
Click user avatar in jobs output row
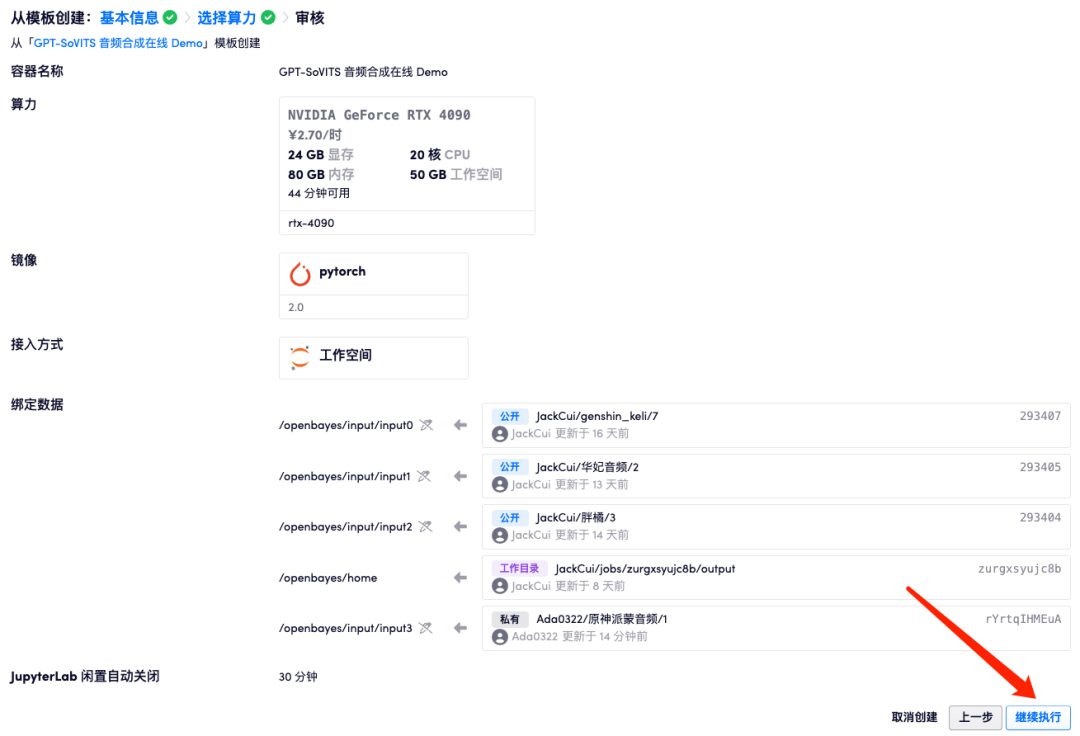pyautogui.click(x=500, y=586)
